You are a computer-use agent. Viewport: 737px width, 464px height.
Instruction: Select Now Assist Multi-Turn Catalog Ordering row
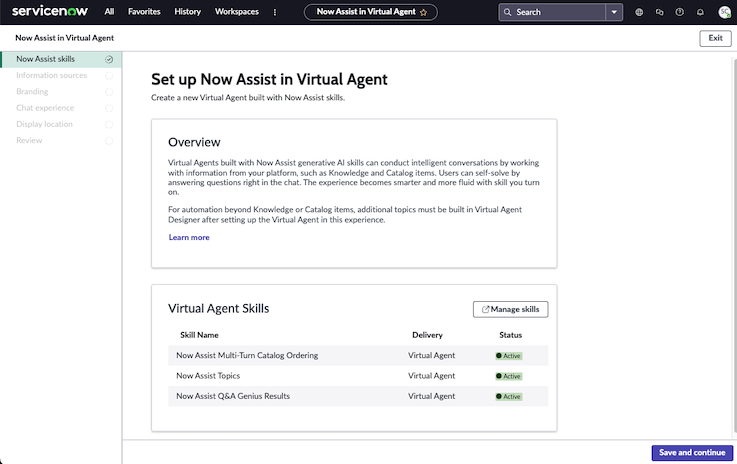358,355
